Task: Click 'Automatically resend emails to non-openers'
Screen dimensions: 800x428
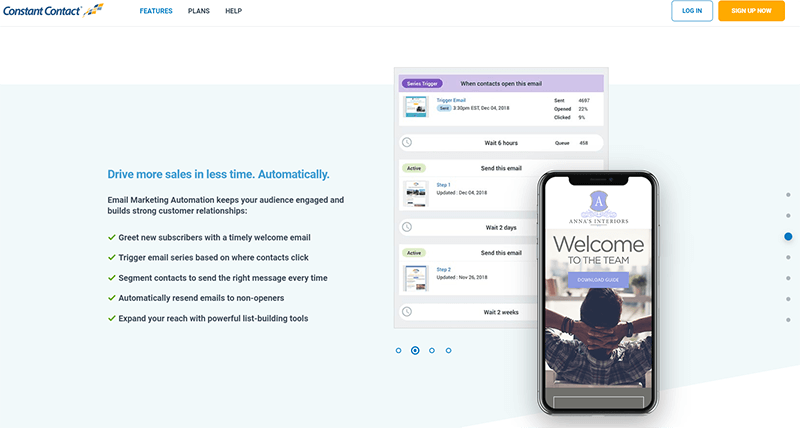Action: pos(201,298)
